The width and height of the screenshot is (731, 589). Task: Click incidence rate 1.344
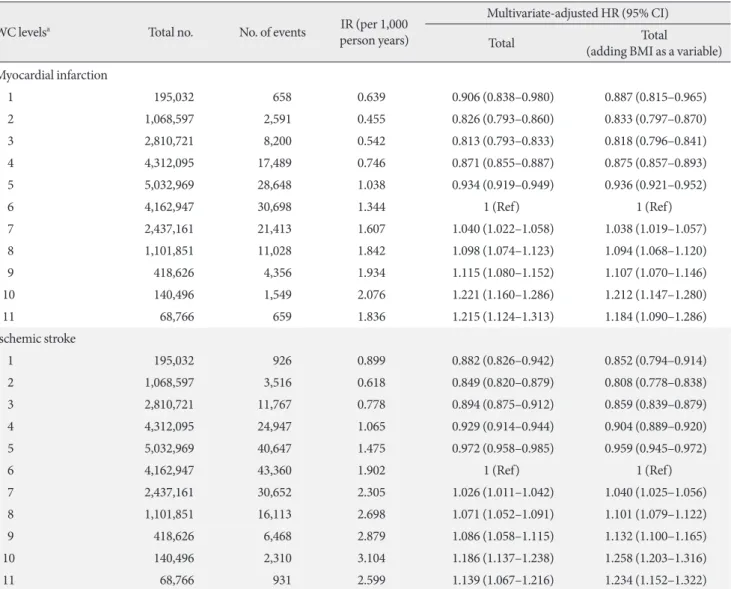point(372,207)
